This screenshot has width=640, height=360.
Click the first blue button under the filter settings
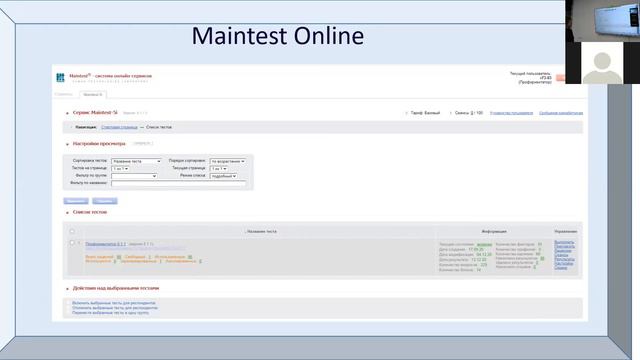point(76,201)
